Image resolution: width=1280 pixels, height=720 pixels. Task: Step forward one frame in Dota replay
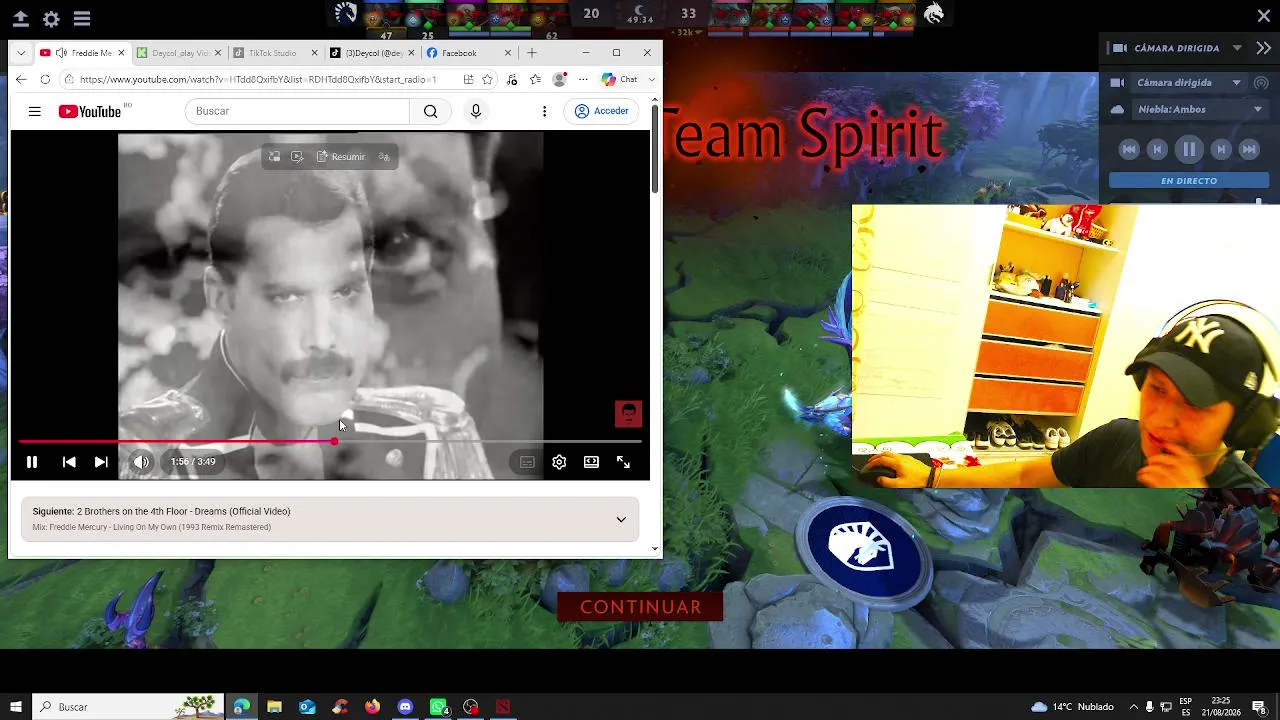(x=1221, y=149)
